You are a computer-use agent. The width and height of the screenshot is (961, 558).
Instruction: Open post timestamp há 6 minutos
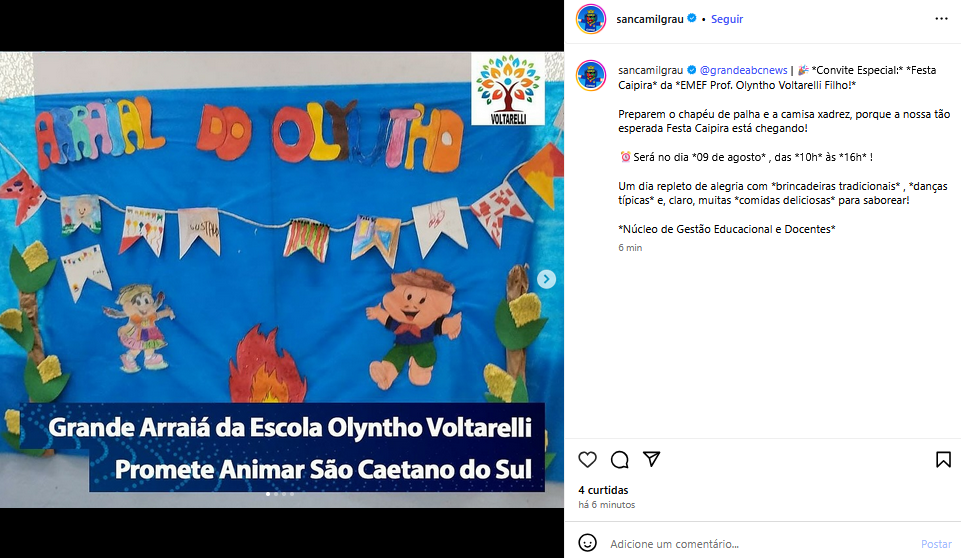tap(607, 505)
